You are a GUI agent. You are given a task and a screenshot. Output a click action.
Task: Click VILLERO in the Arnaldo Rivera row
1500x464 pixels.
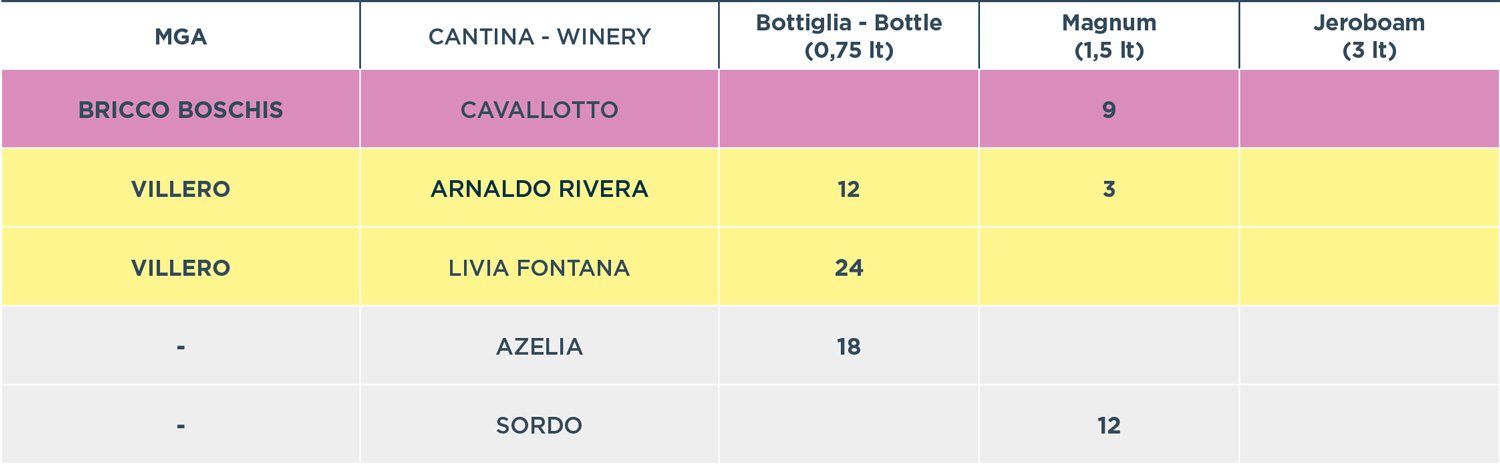pyautogui.click(x=180, y=189)
